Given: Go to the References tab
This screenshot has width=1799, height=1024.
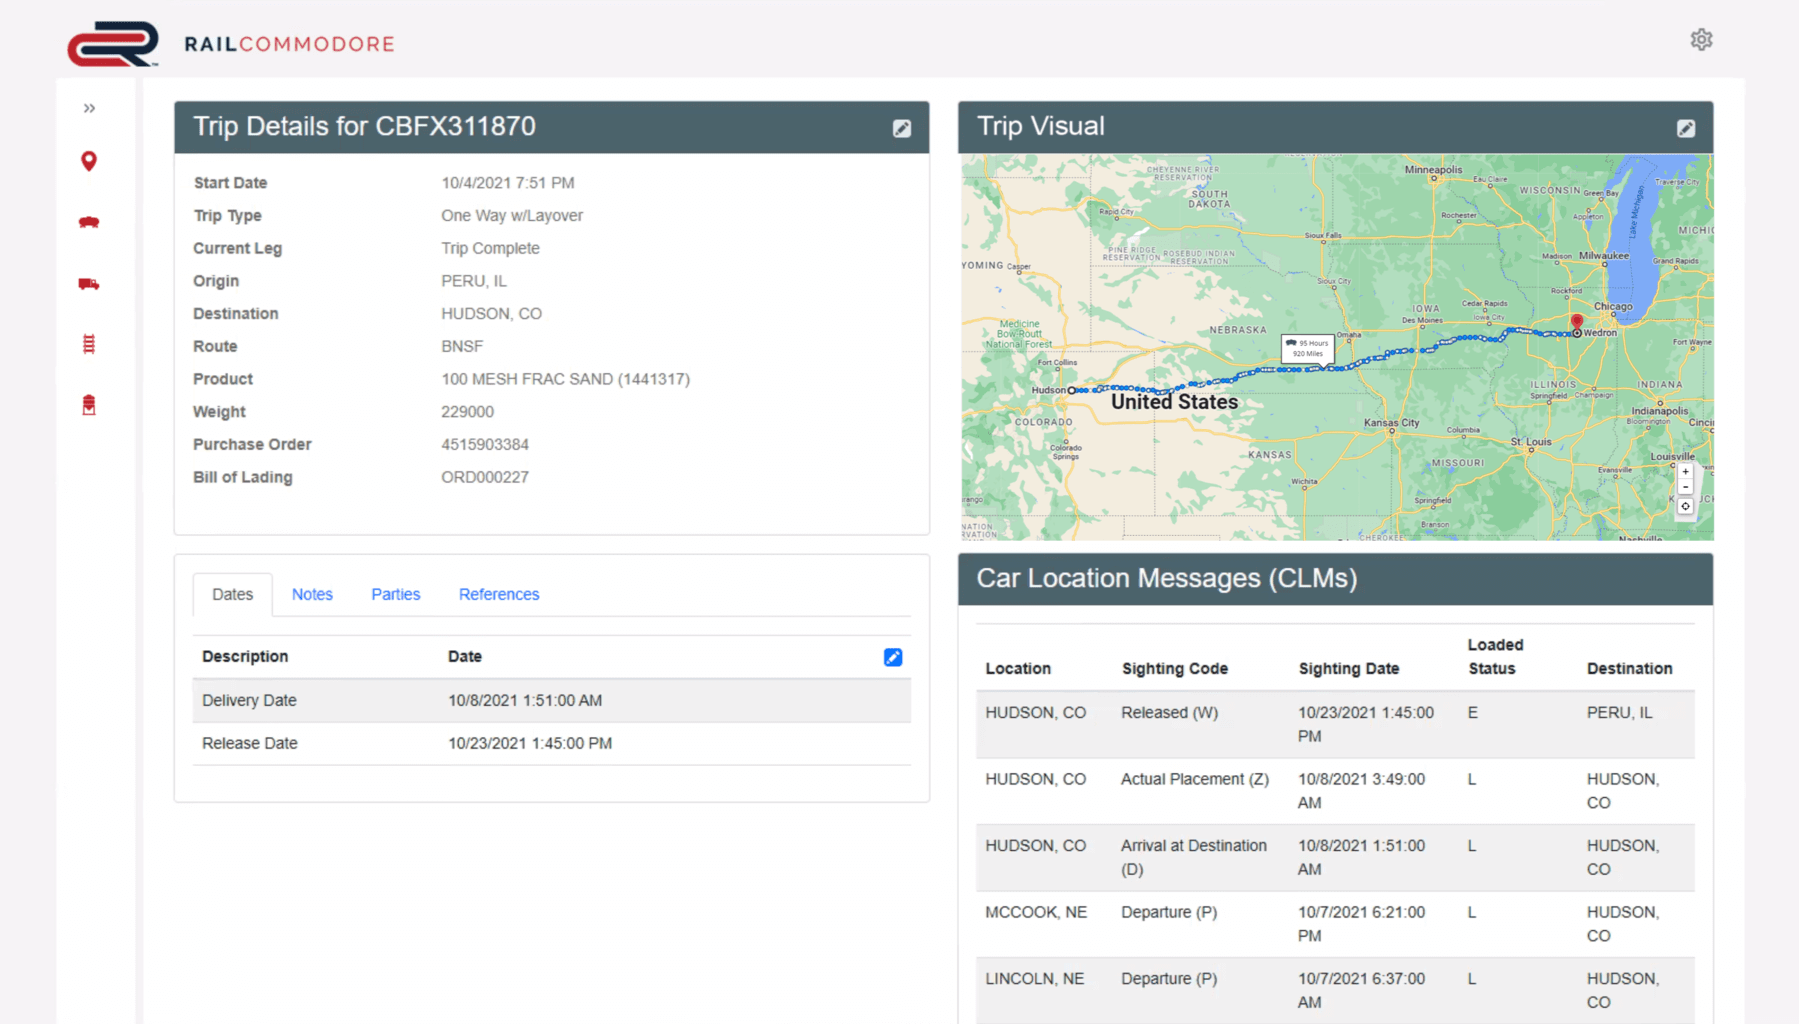Looking at the screenshot, I should coord(498,594).
